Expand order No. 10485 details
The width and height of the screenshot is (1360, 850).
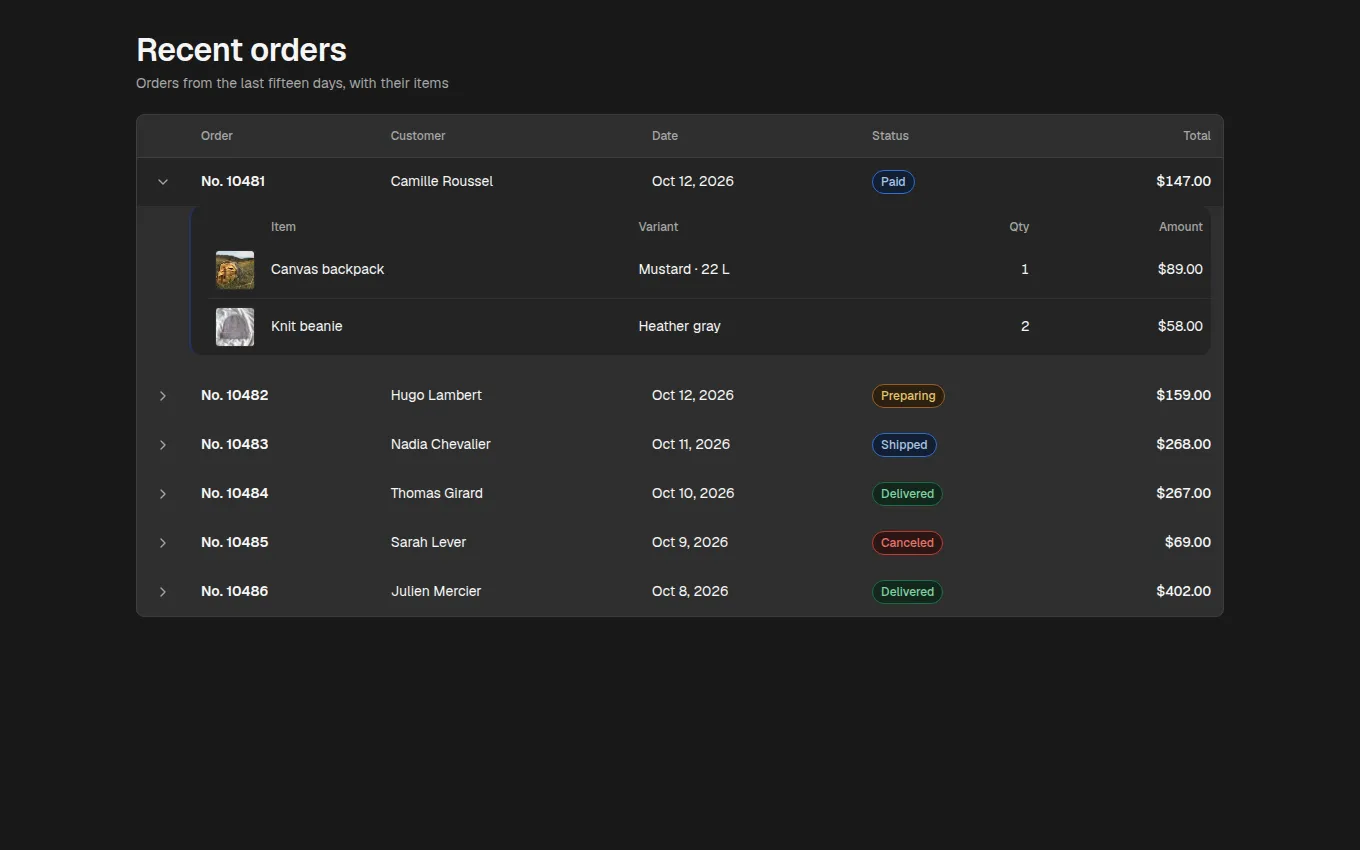point(163,543)
